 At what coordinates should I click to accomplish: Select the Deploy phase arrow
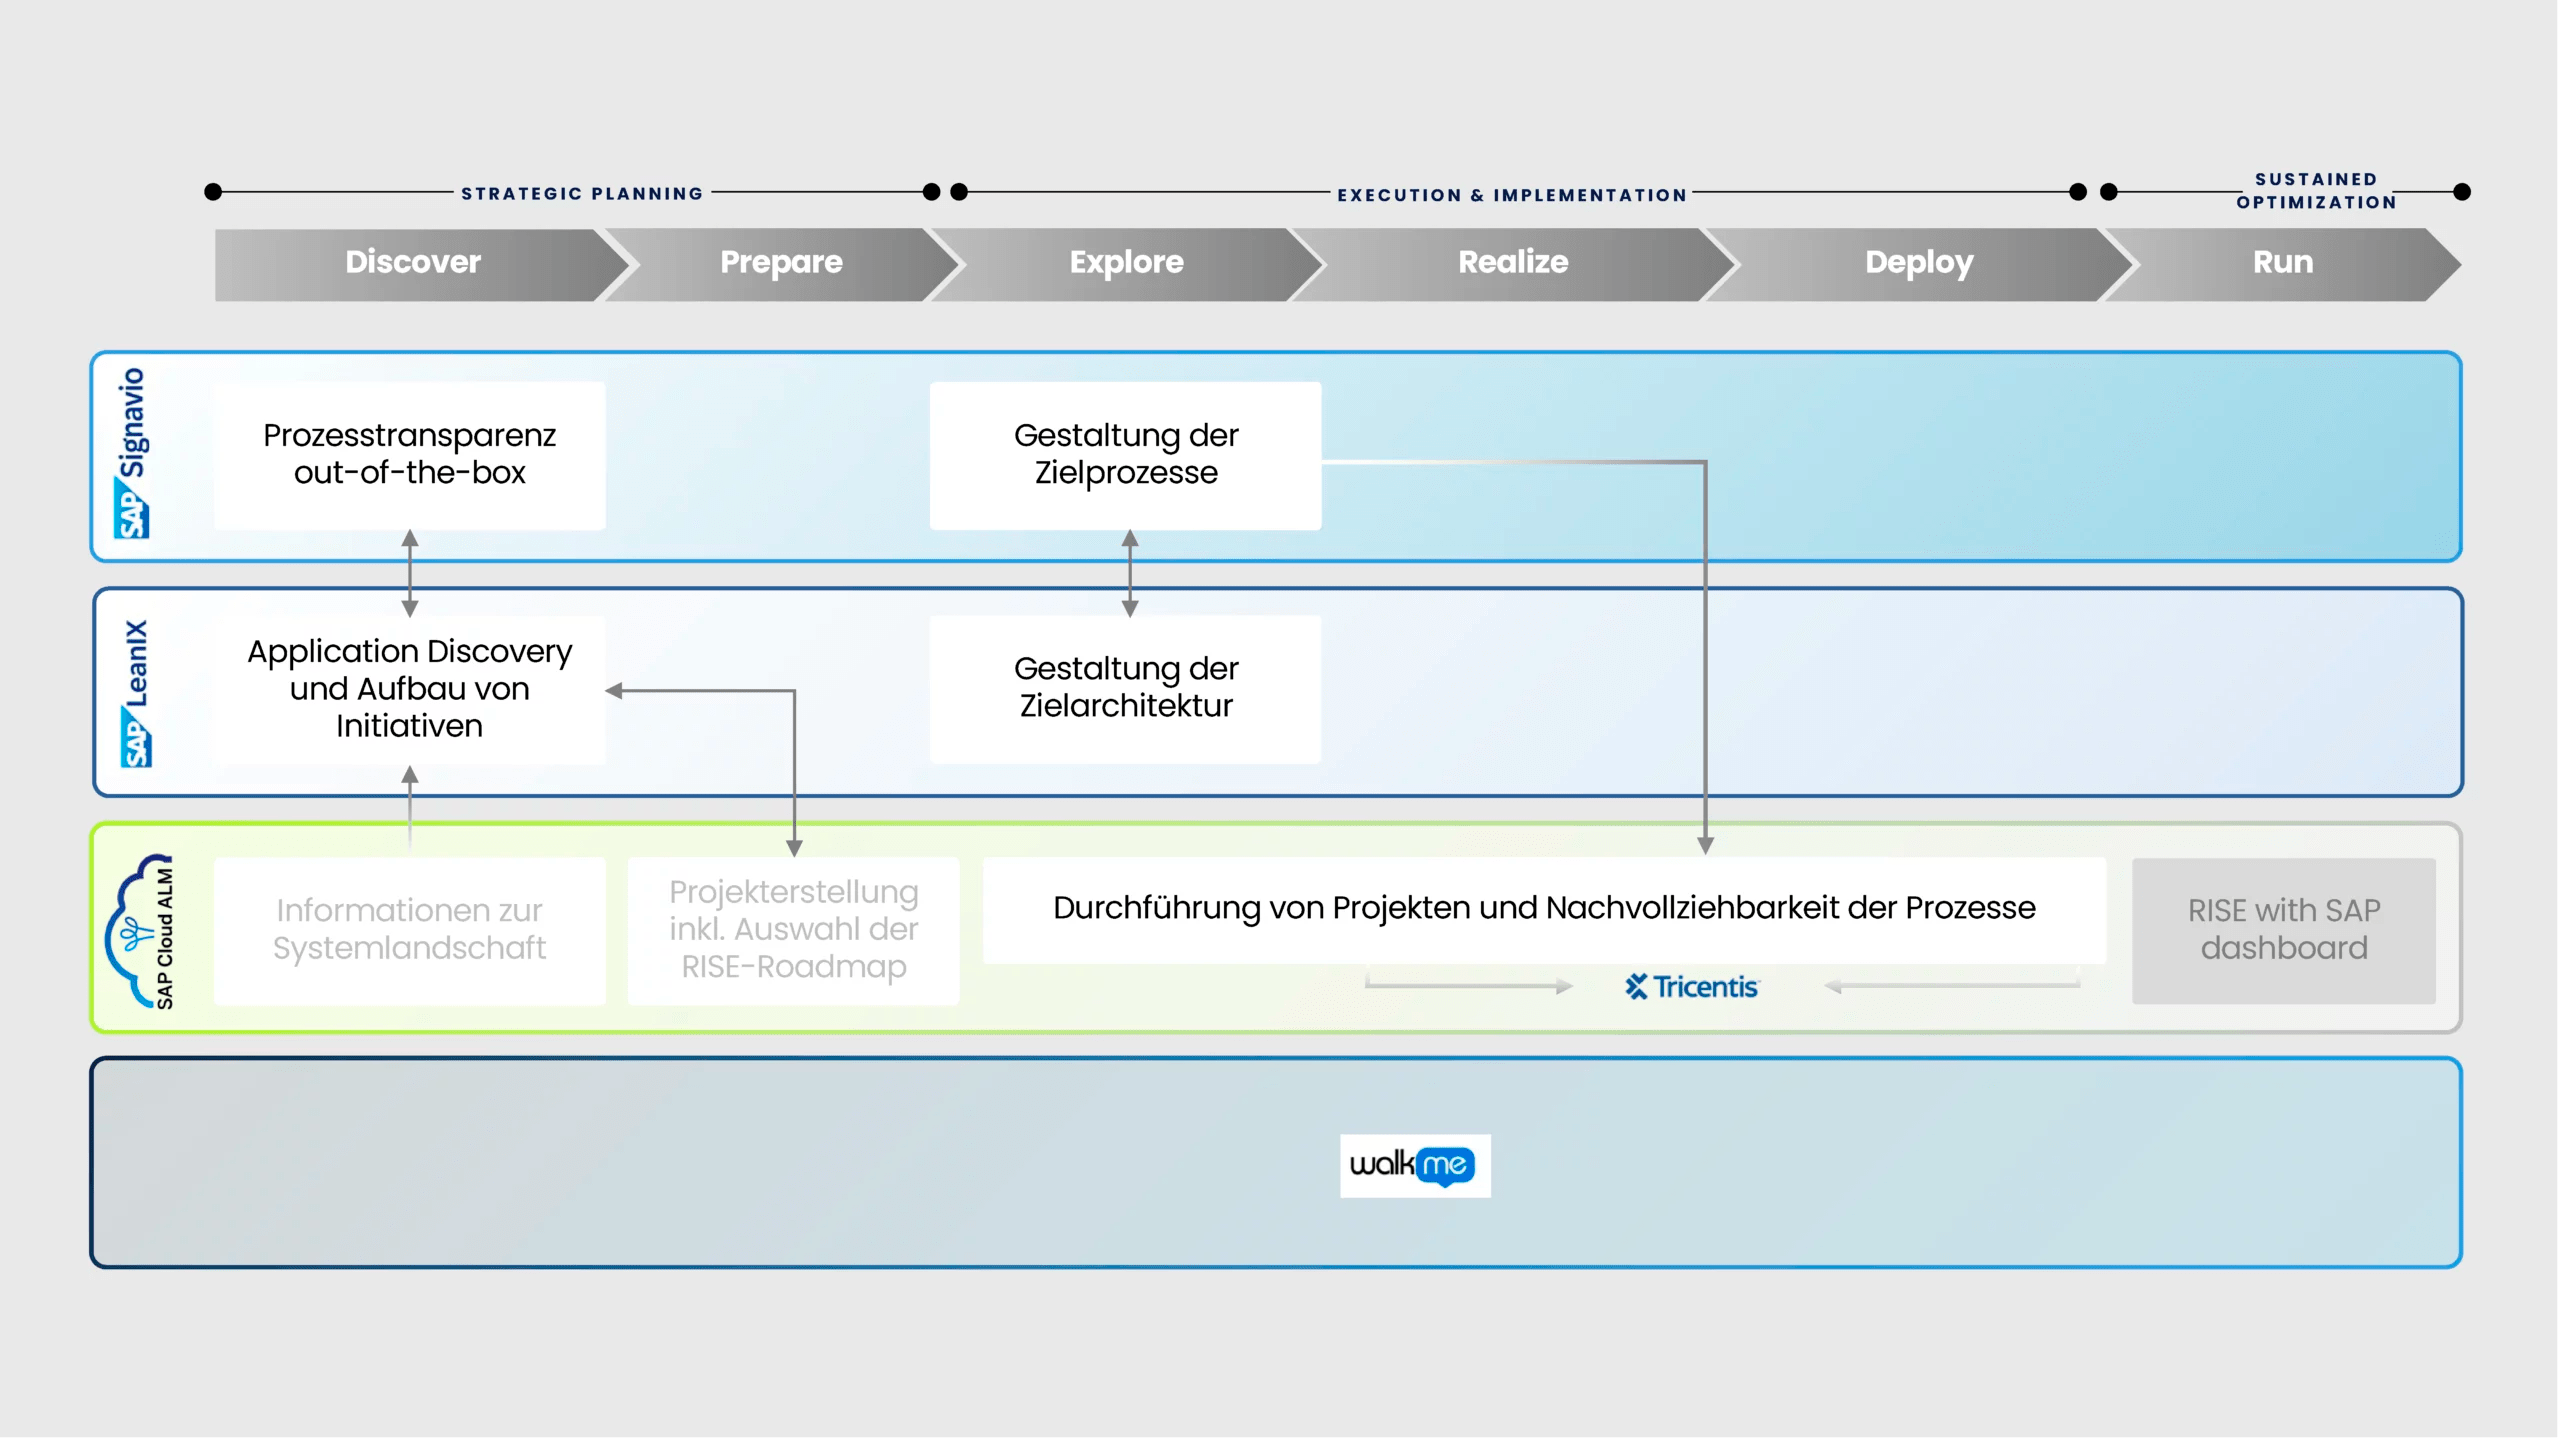click(x=1918, y=263)
